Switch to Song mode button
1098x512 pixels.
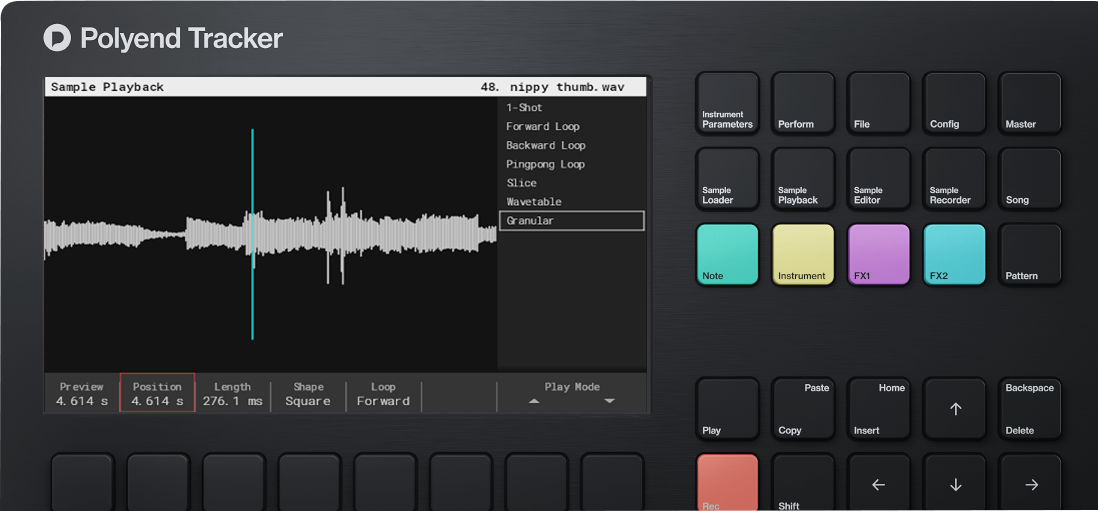pyautogui.click(x=1030, y=179)
